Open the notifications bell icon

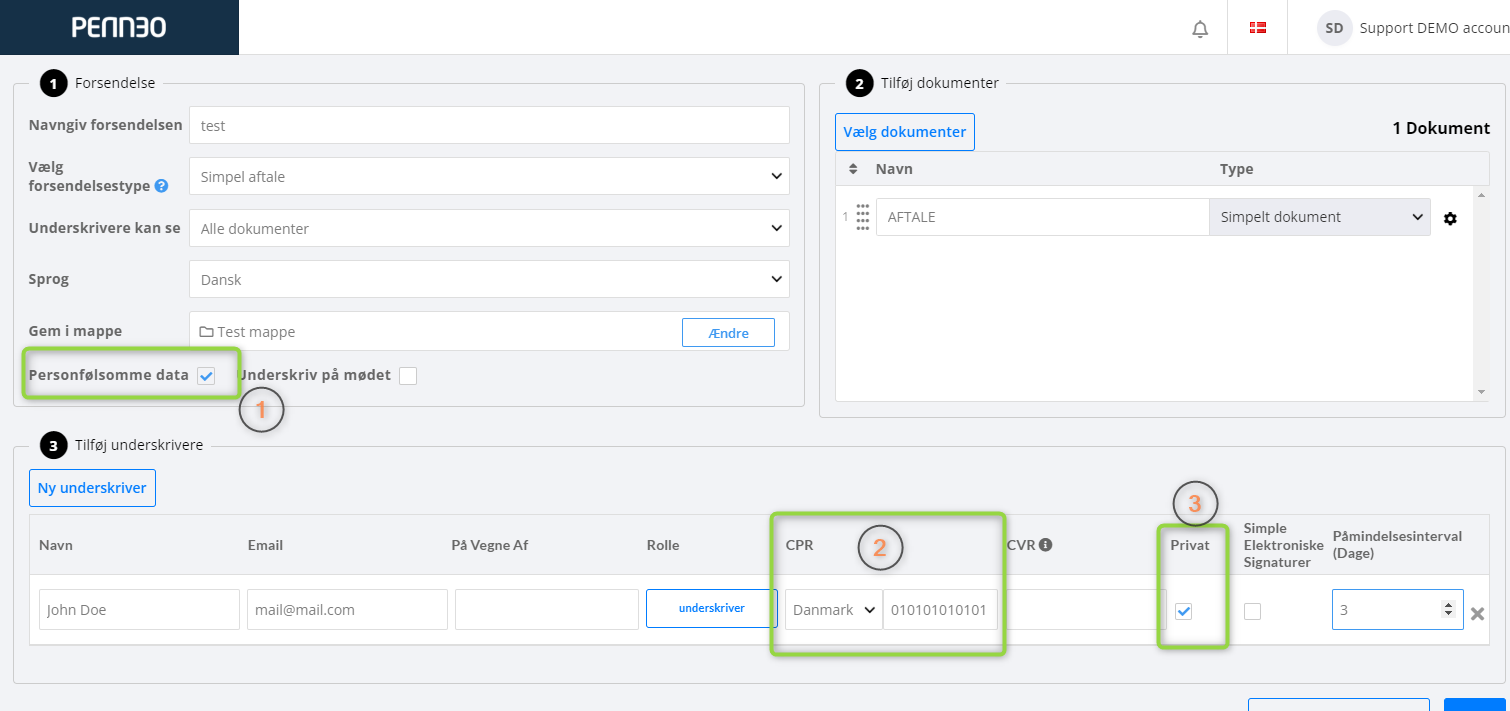[1200, 29]
